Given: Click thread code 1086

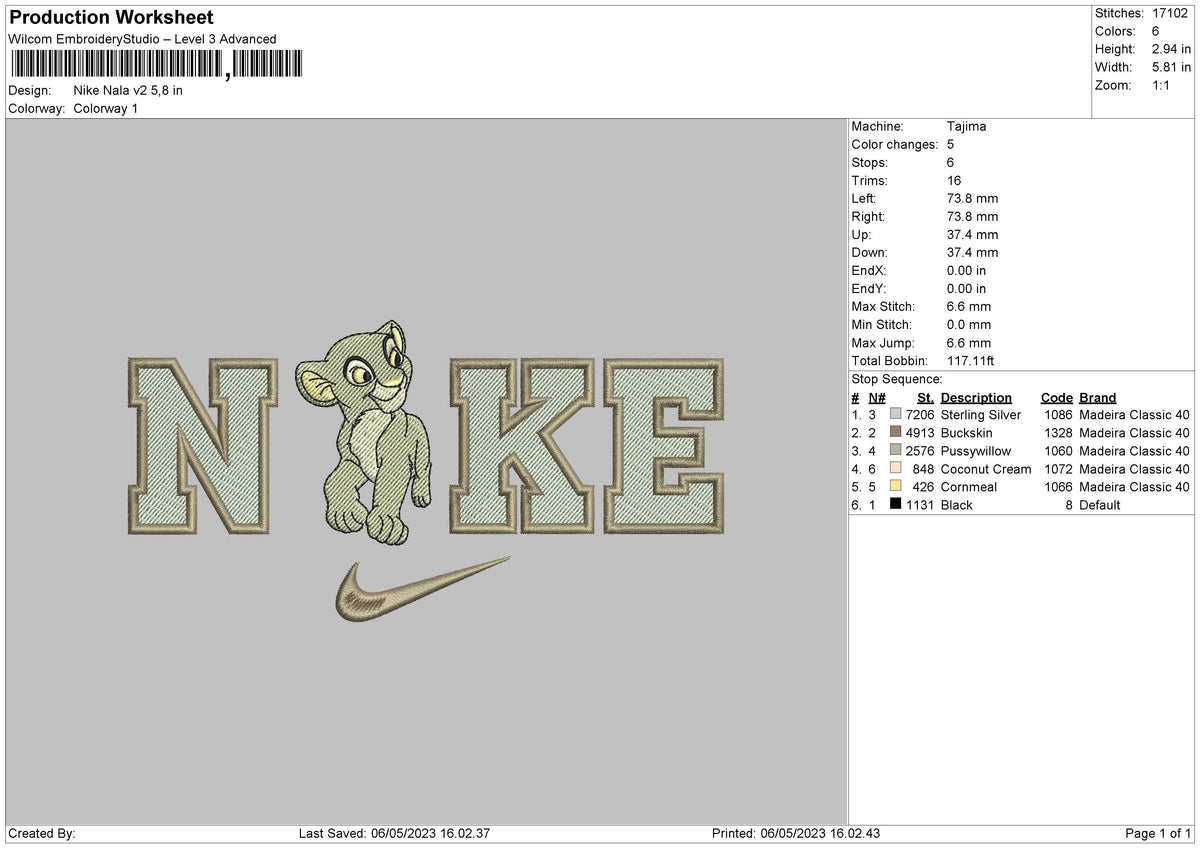Looking at the screenshot, I should pyautogui.click(x=1058, y=415).
